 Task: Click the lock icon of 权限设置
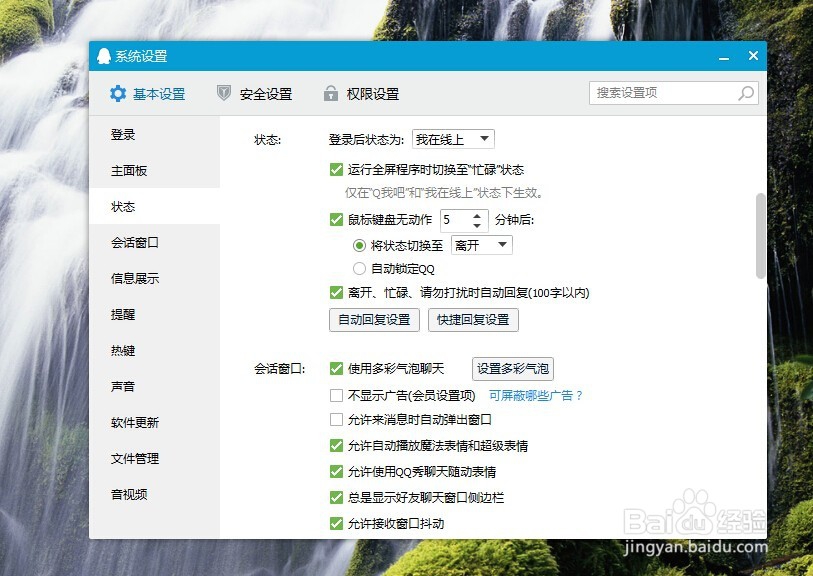pos(331,93)
